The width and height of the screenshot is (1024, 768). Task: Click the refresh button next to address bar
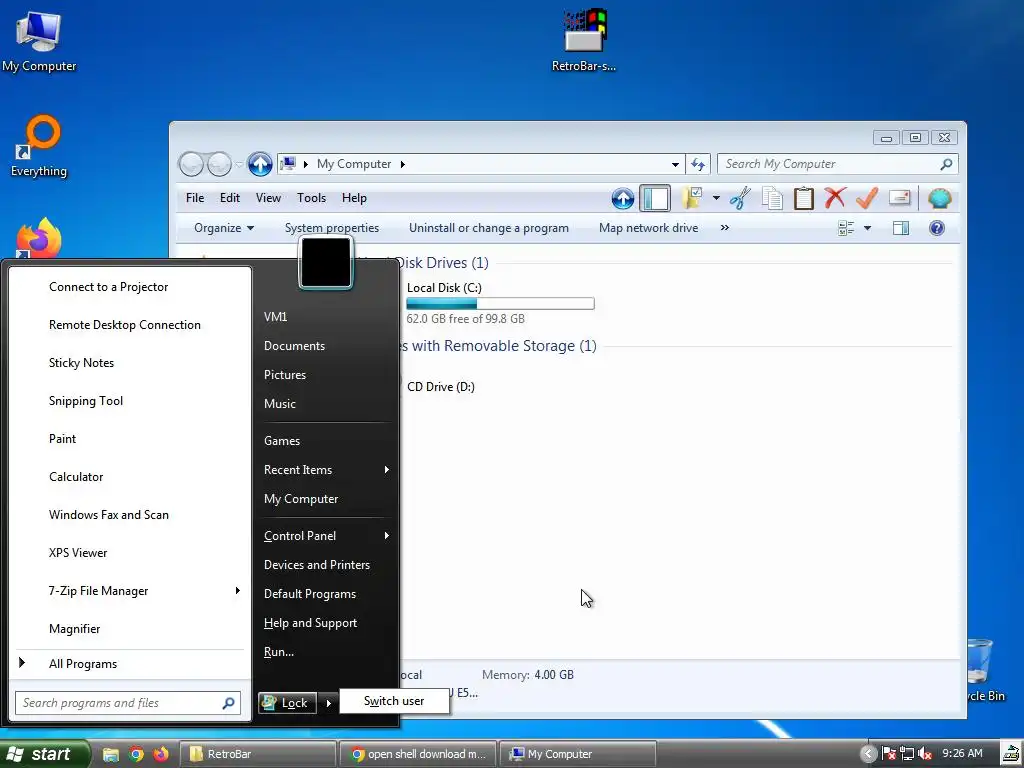tap(698, 165)
